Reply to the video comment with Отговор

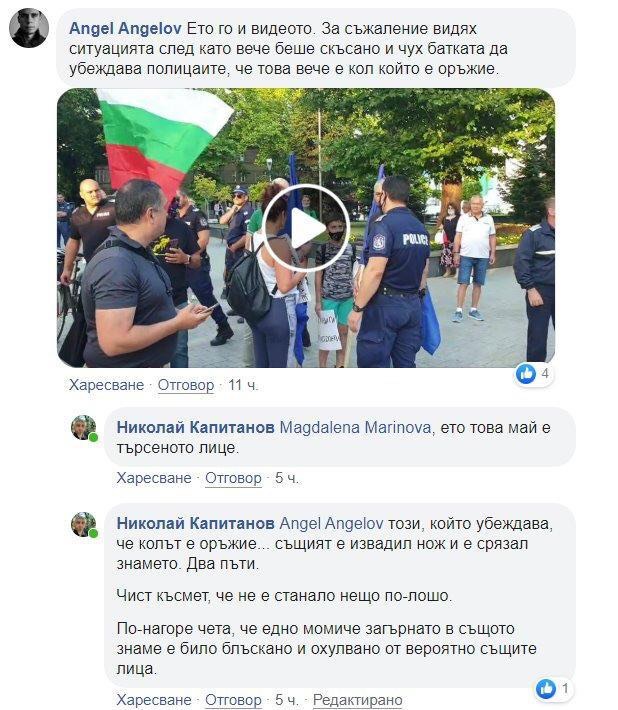point(186,385)
